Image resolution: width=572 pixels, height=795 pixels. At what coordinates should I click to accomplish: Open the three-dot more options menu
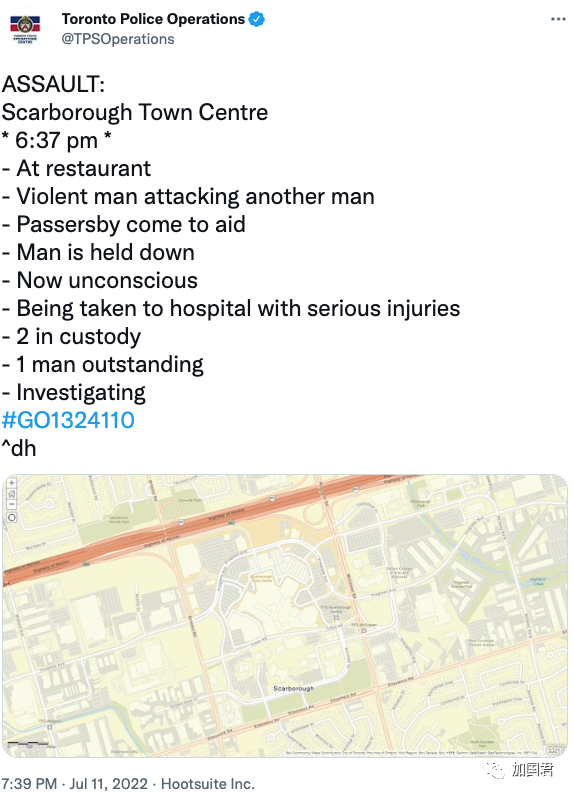[x=558, y=19]
